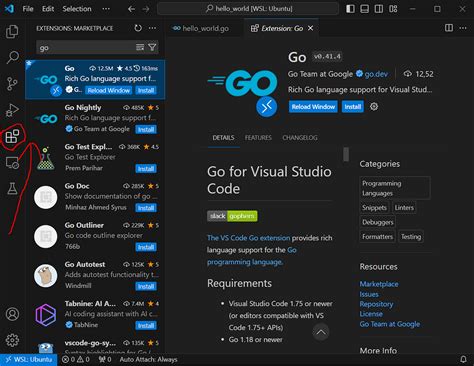Show errors and warnings problems count
Screen dimensions: 474x366
coord(76,359)
